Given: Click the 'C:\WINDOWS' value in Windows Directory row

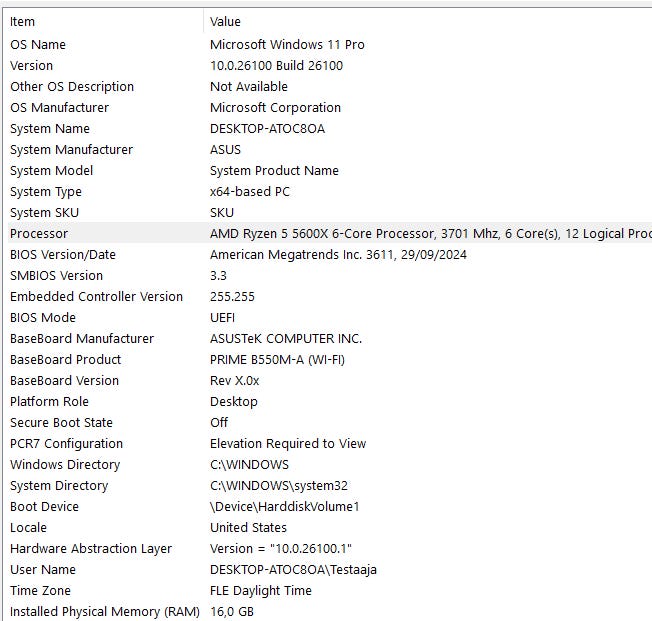Looking at the screenshot, I should [x=249, y=465].
